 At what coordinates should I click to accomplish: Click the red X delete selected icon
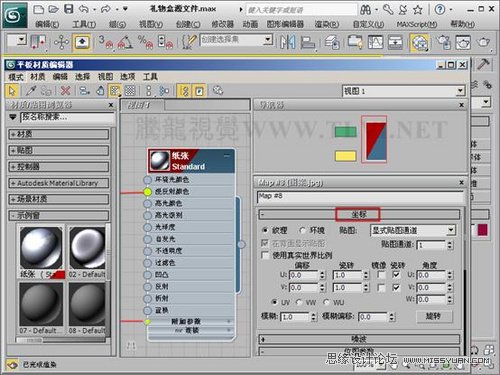66,91
